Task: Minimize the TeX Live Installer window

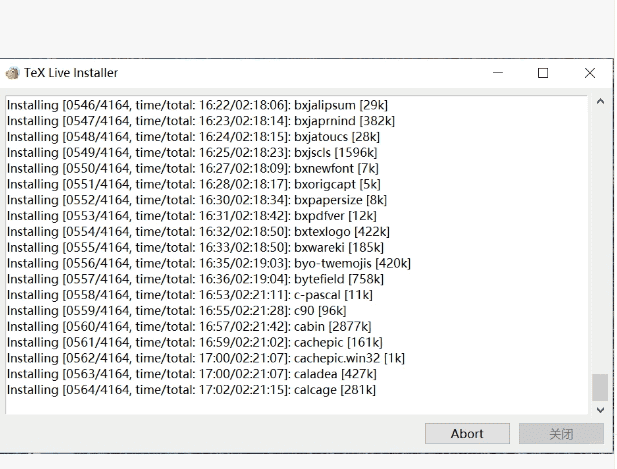Action: (x=497, y=73)
